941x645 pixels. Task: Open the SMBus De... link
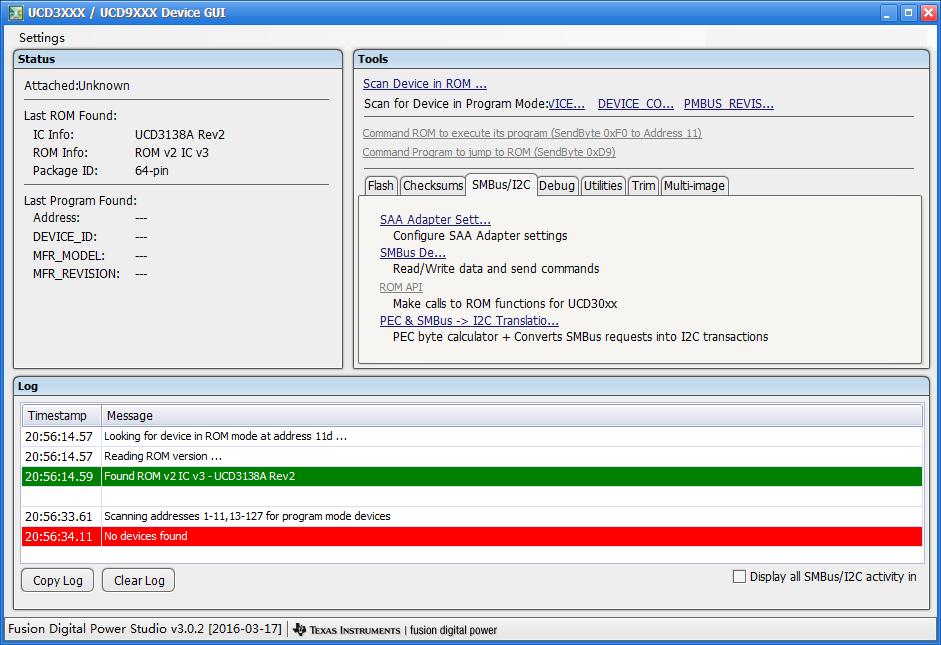coord(412,253)
